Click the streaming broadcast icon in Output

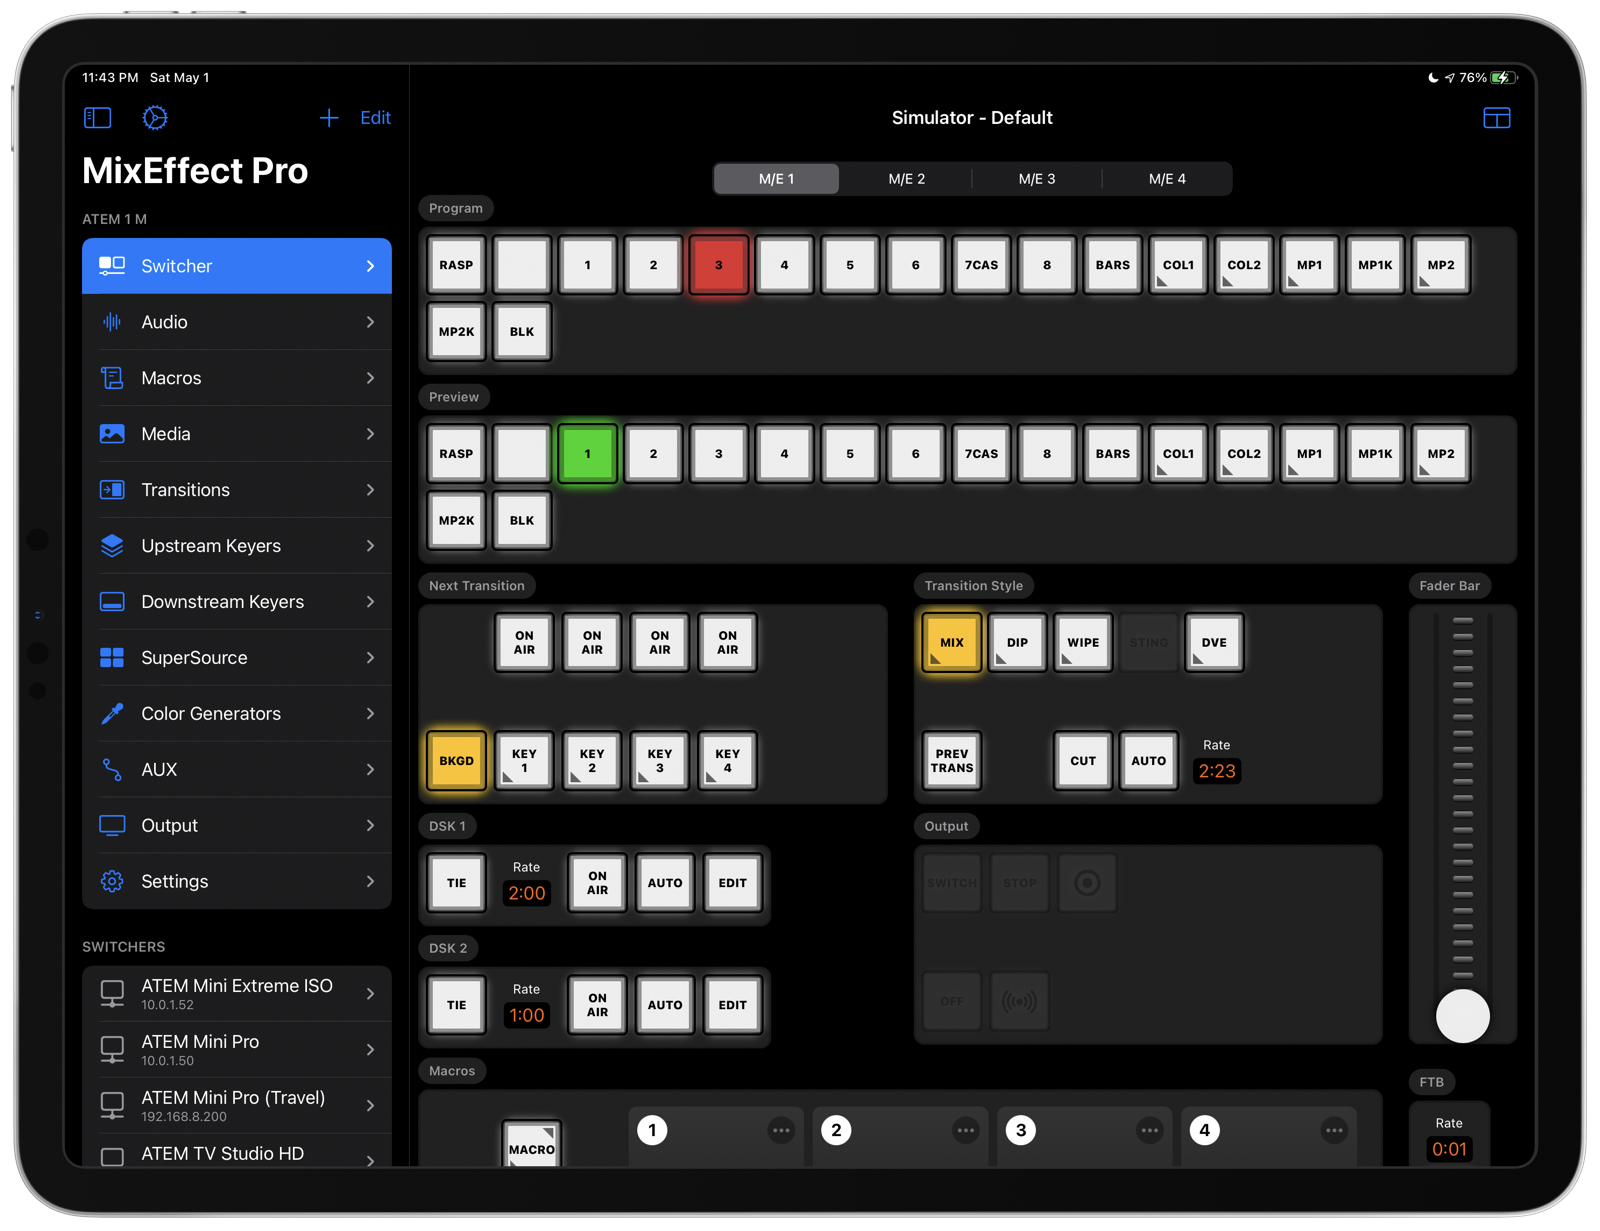click(1019, 1001)
